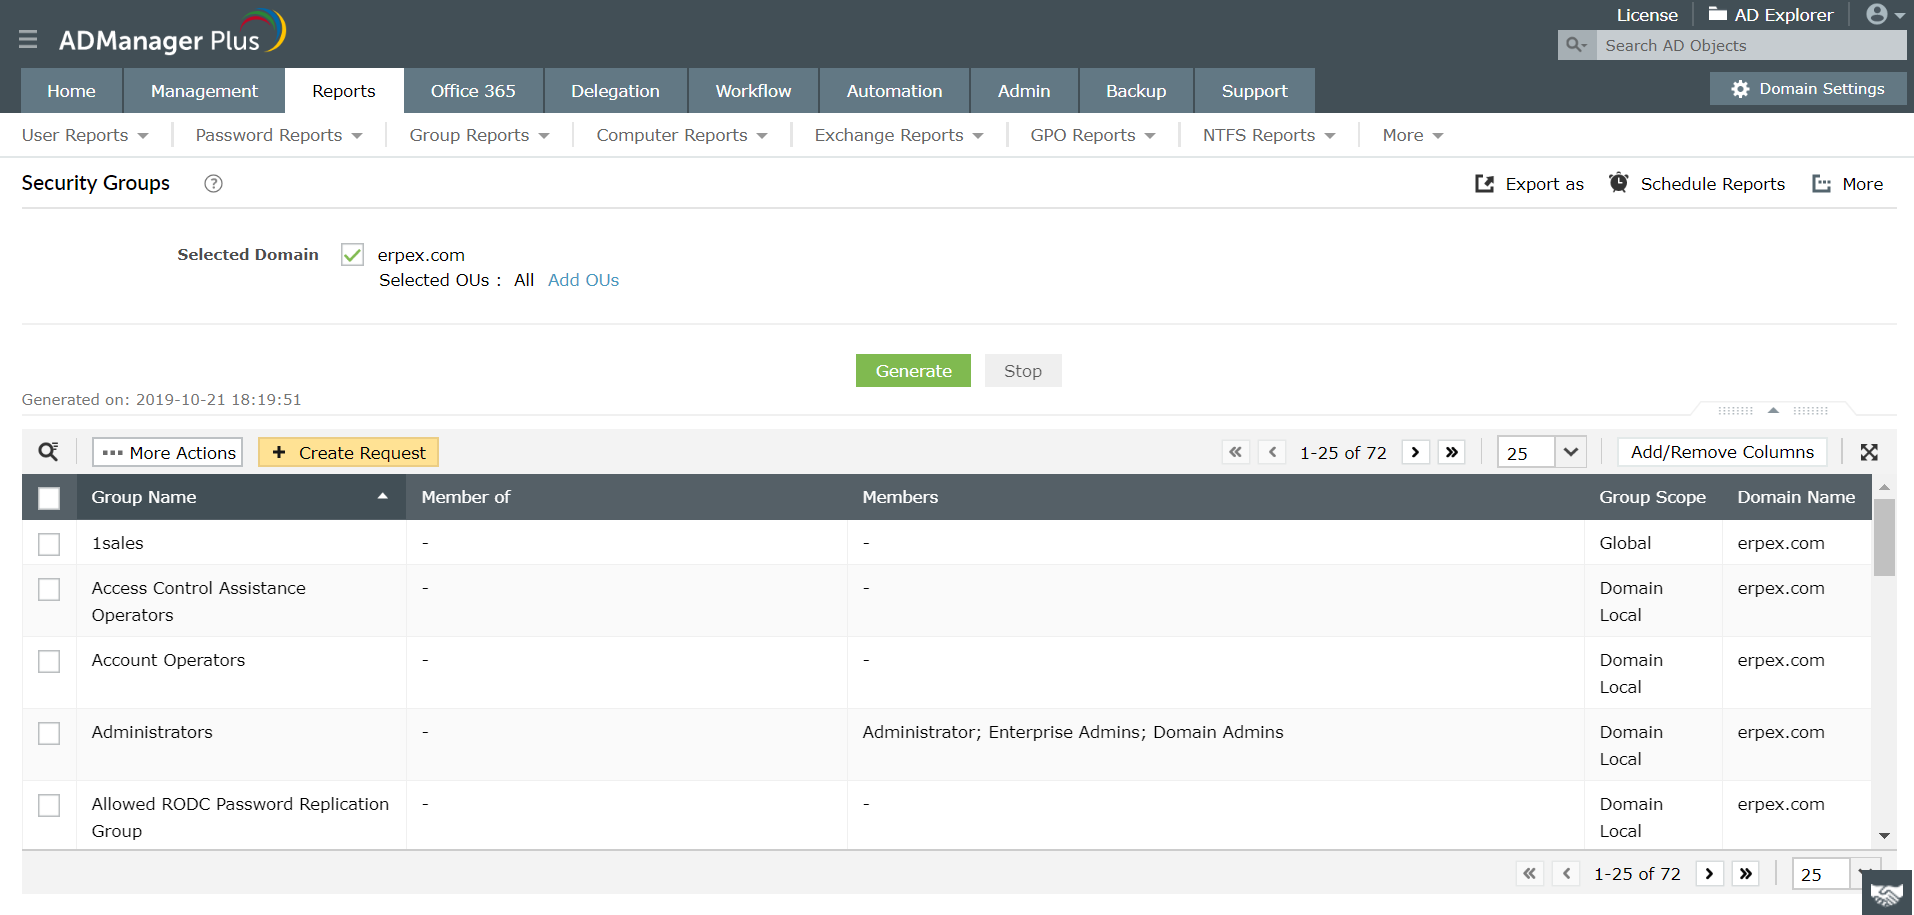This screenshot has height=915, width=1914.
Task: Switch to the Support tab
Action: point(1254,90)
